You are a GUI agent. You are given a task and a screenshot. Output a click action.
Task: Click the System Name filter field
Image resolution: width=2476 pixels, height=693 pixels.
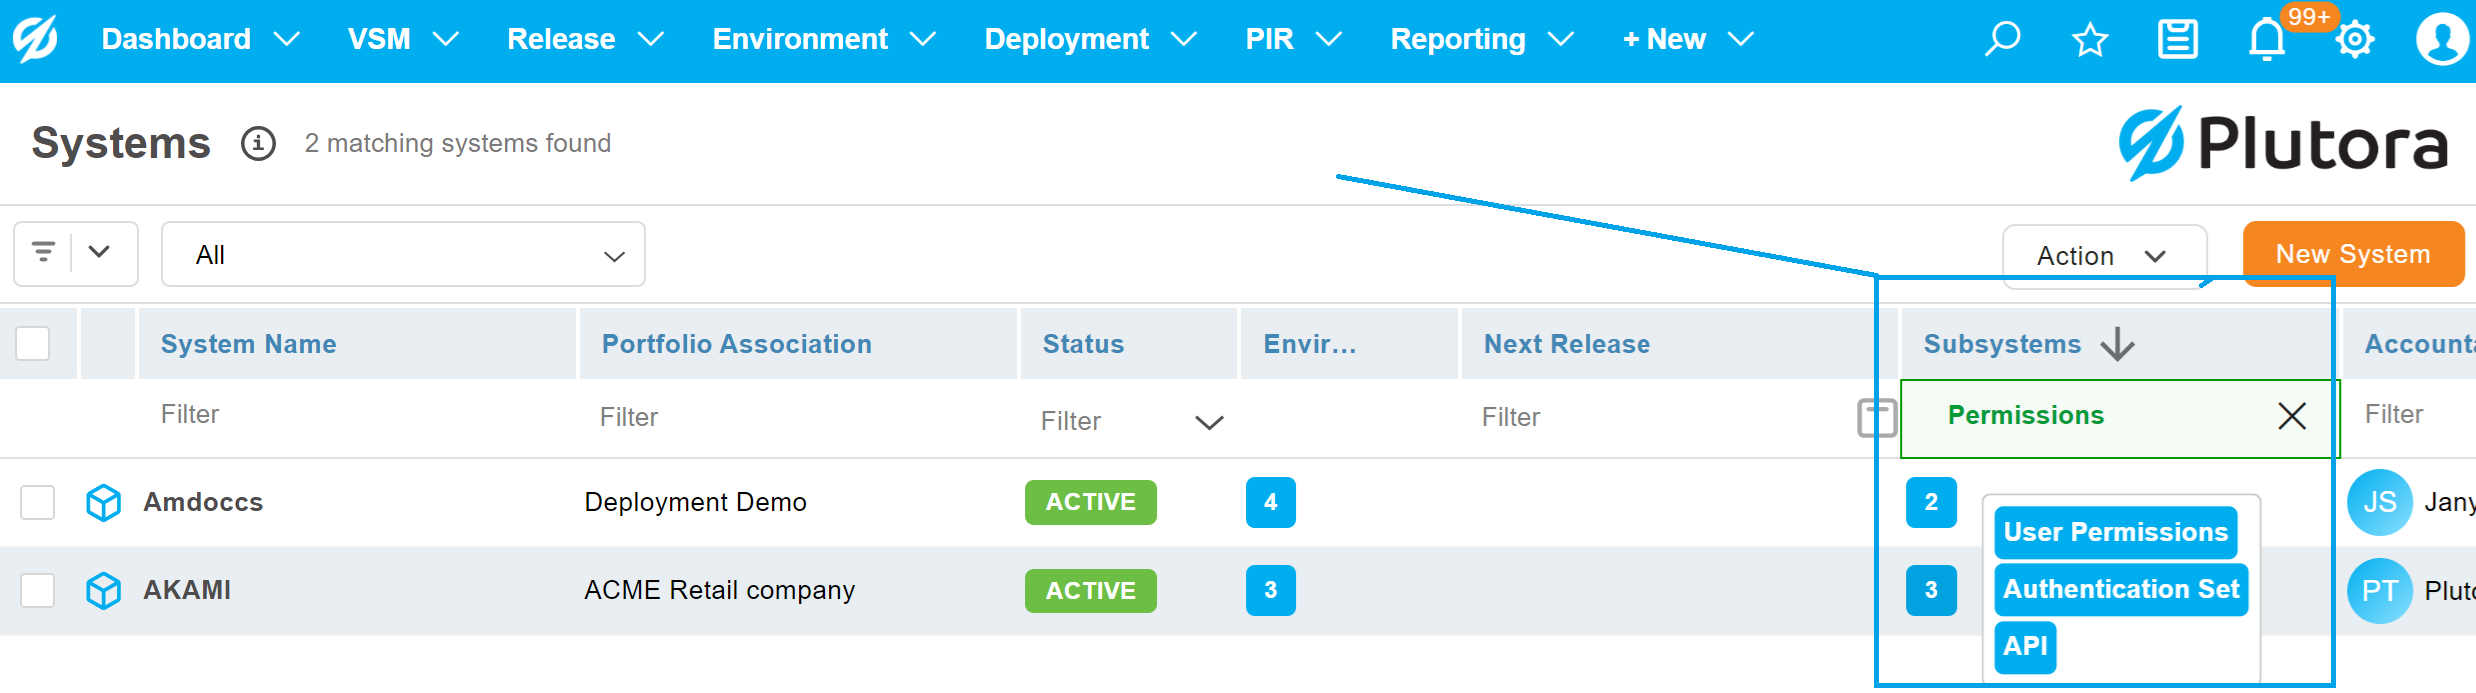(350, 415)
